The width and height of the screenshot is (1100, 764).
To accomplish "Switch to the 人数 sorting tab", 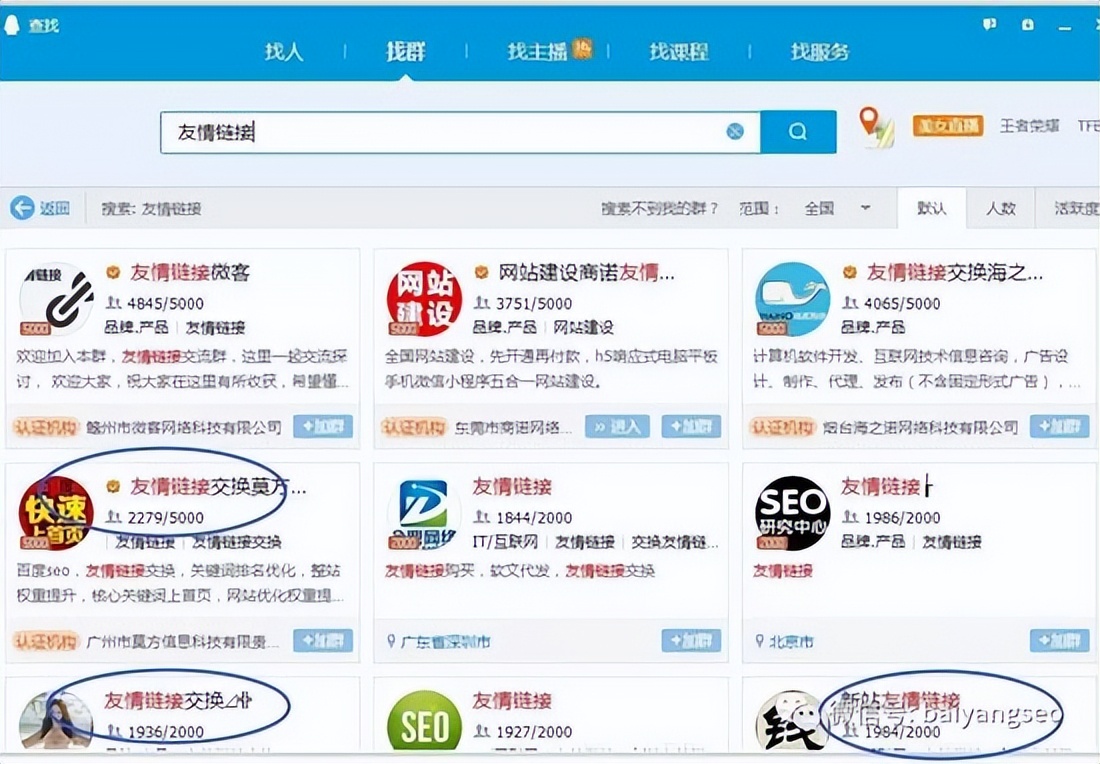I will click(x=1000, y=208).
